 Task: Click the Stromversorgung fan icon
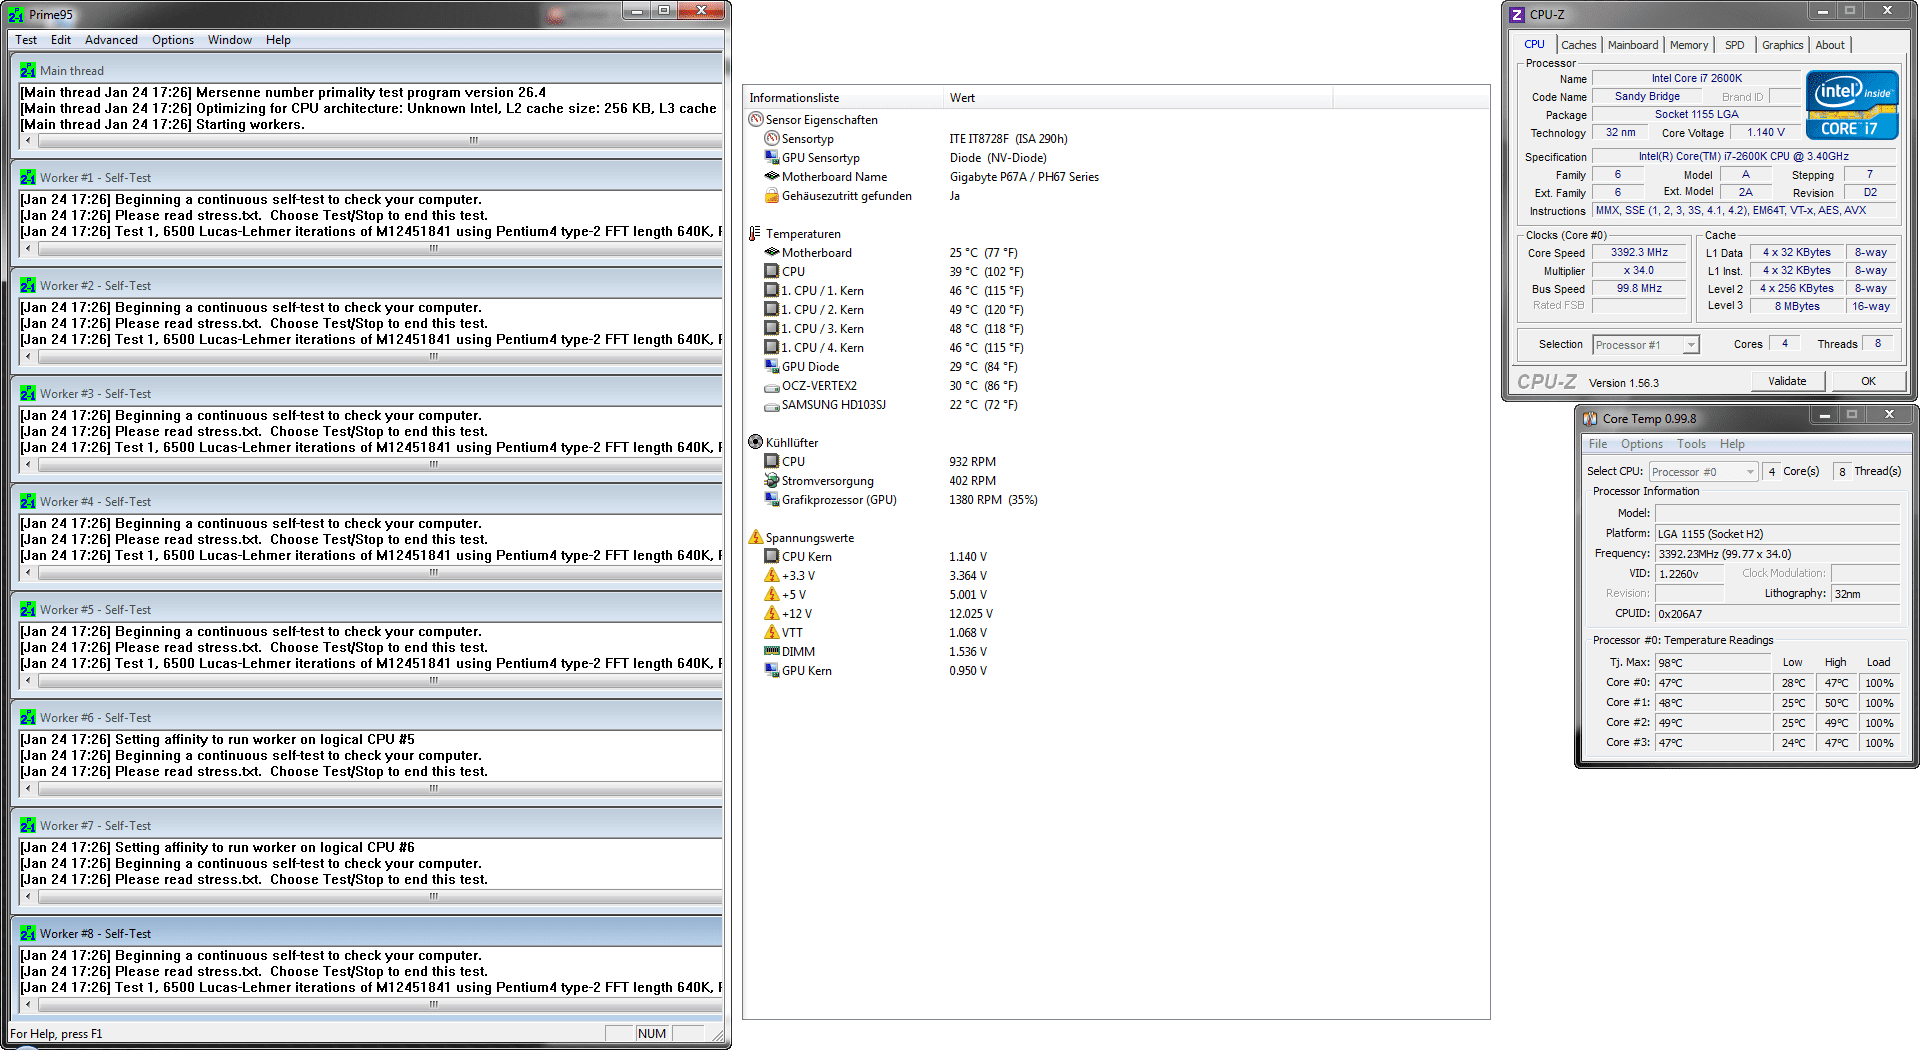point(772,481)
